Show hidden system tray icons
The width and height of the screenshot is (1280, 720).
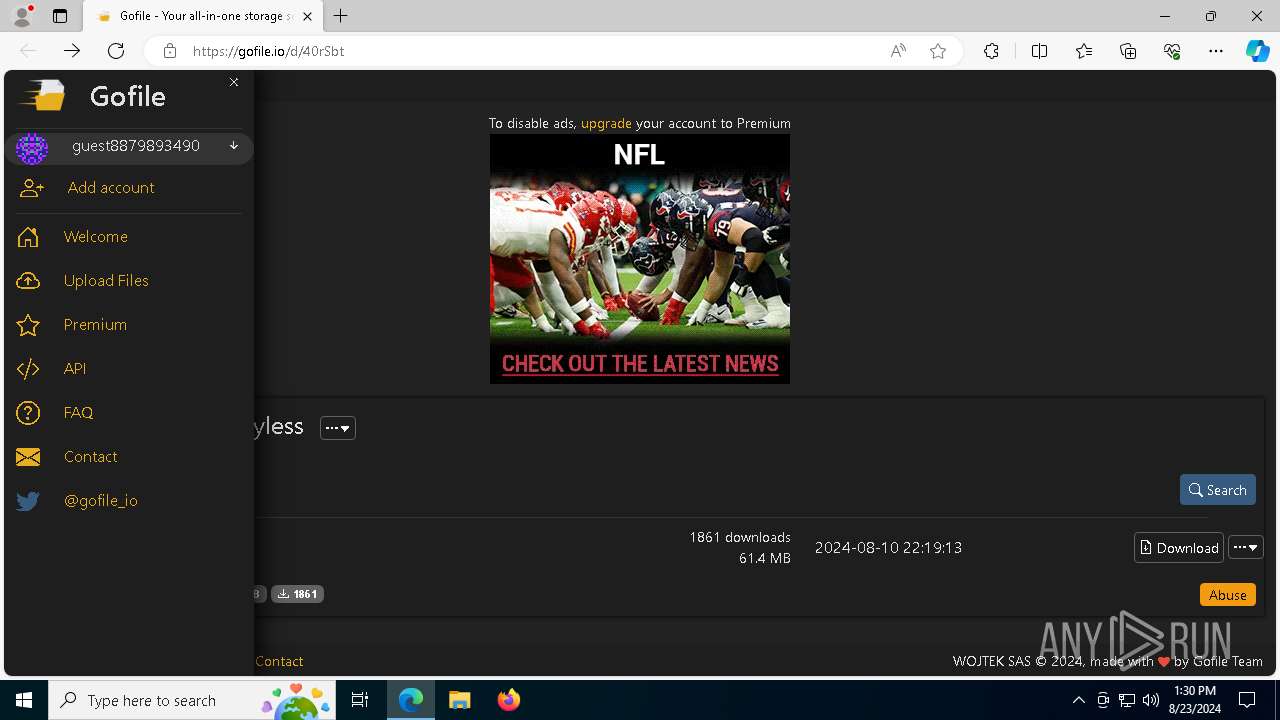tap(1078, 700)
